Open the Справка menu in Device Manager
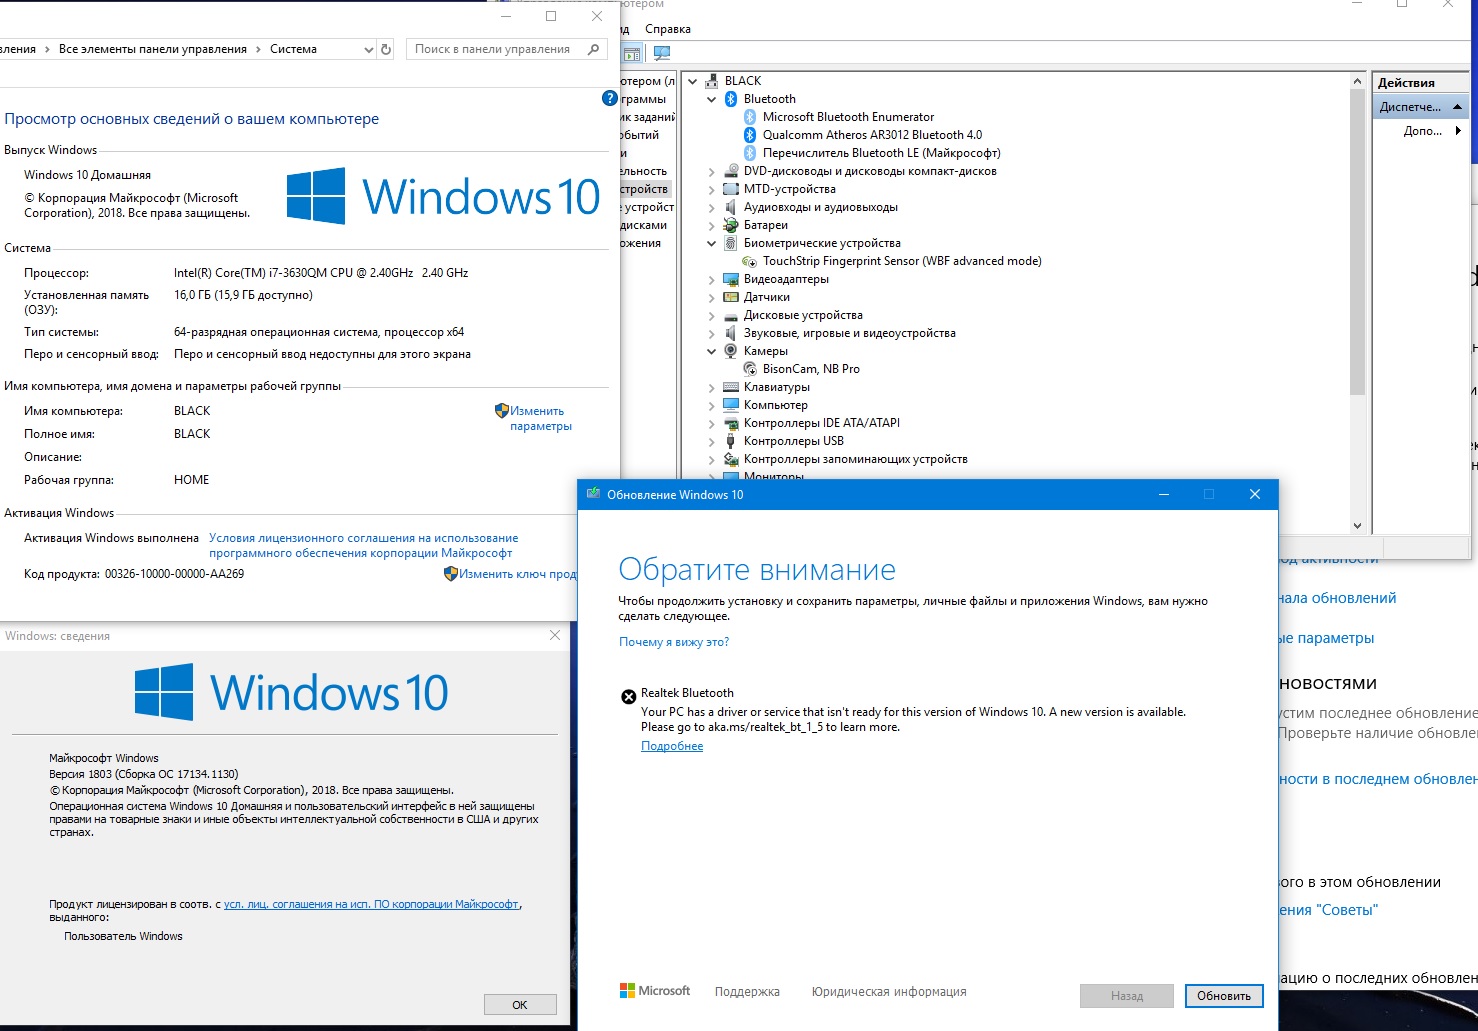 668,29
